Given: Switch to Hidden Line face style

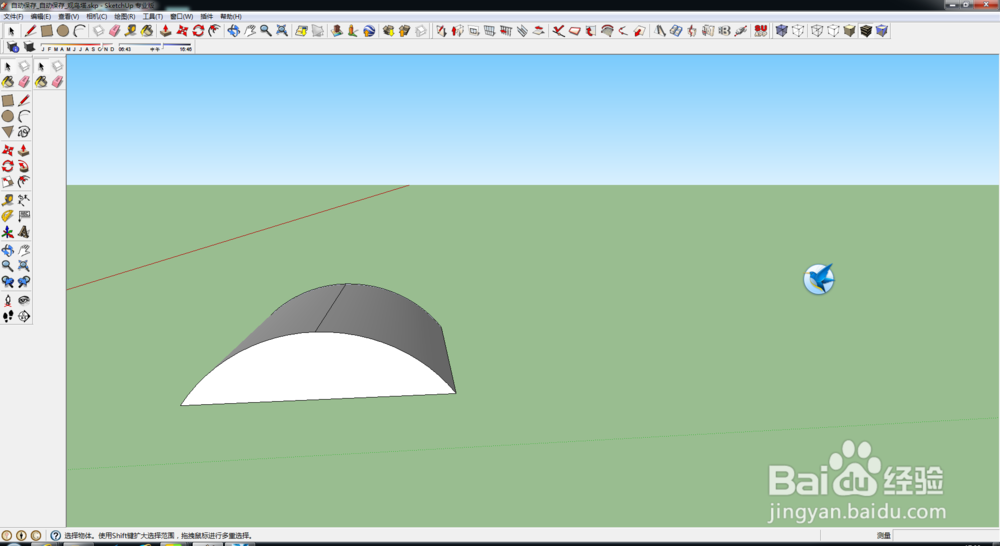Looking at the screenshot, I should pos(833,31).
